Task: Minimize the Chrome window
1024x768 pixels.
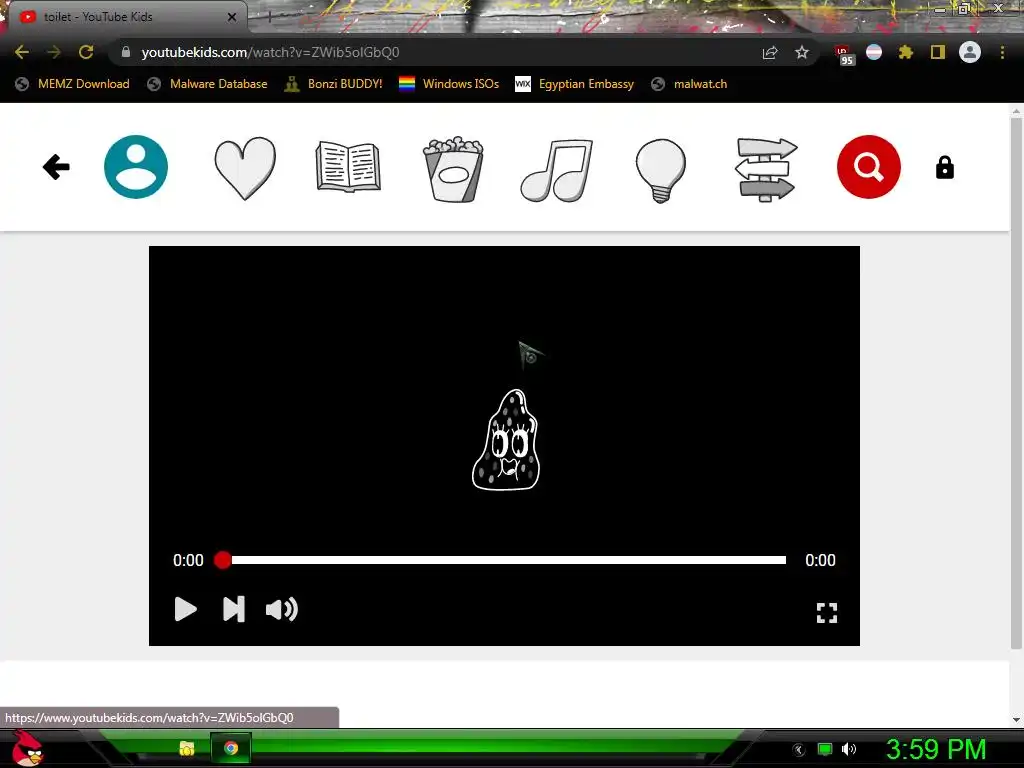Action: tap(940, 9)
